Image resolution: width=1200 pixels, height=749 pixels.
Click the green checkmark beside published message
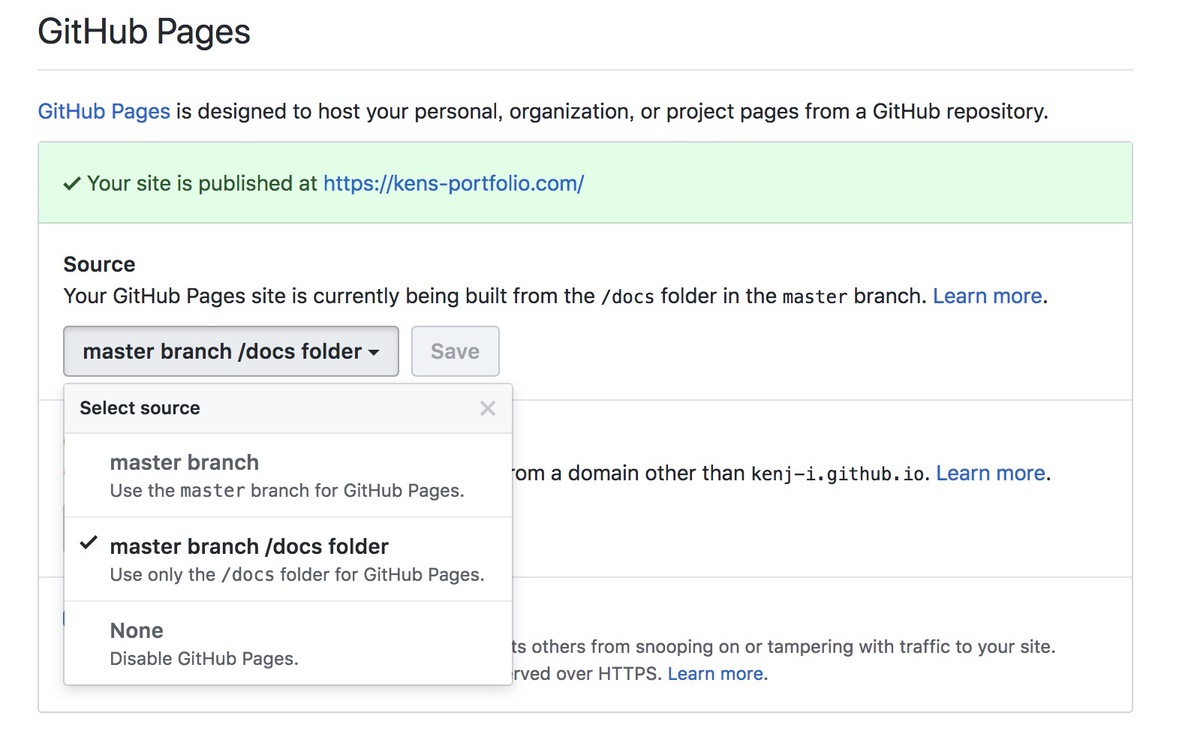(x=72, y=184)
